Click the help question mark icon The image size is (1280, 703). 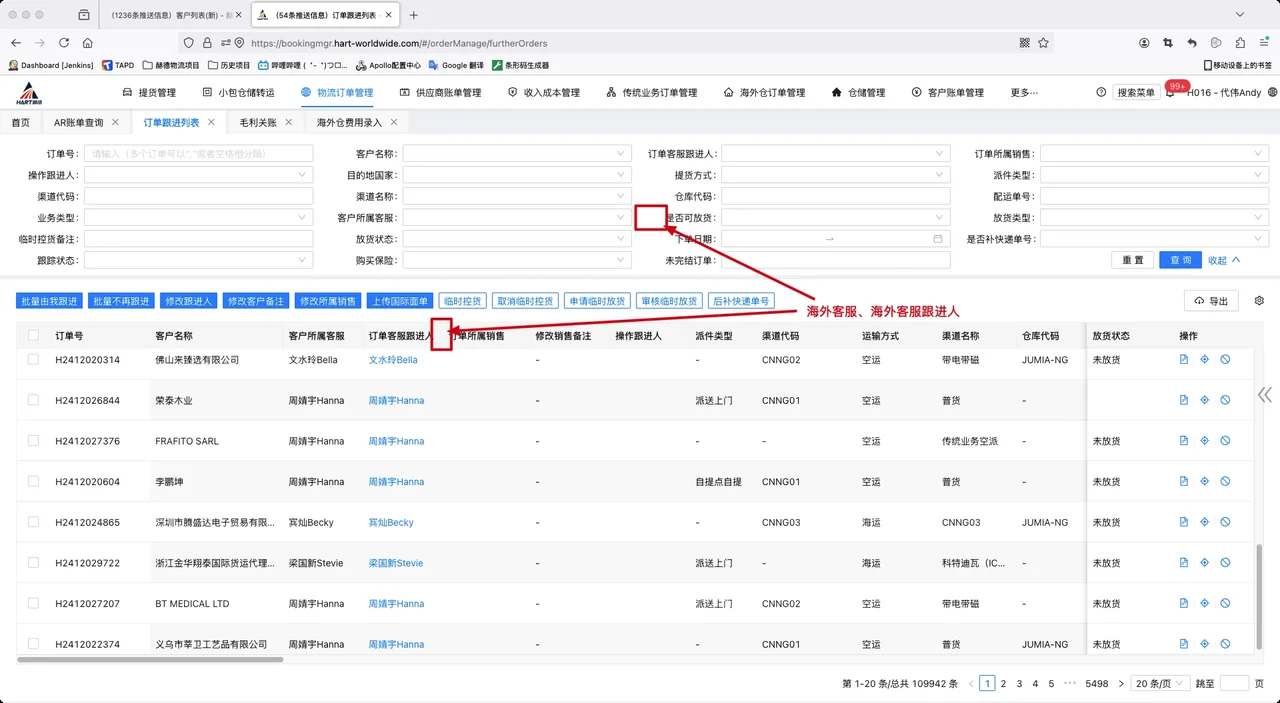[x=1101, y=92]
